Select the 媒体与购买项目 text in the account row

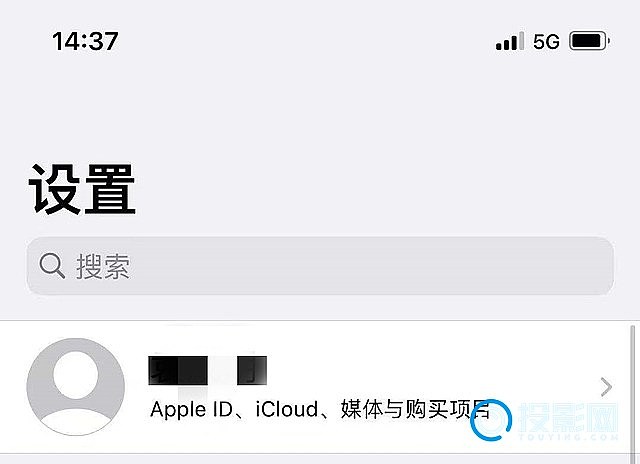pos(415,409)
